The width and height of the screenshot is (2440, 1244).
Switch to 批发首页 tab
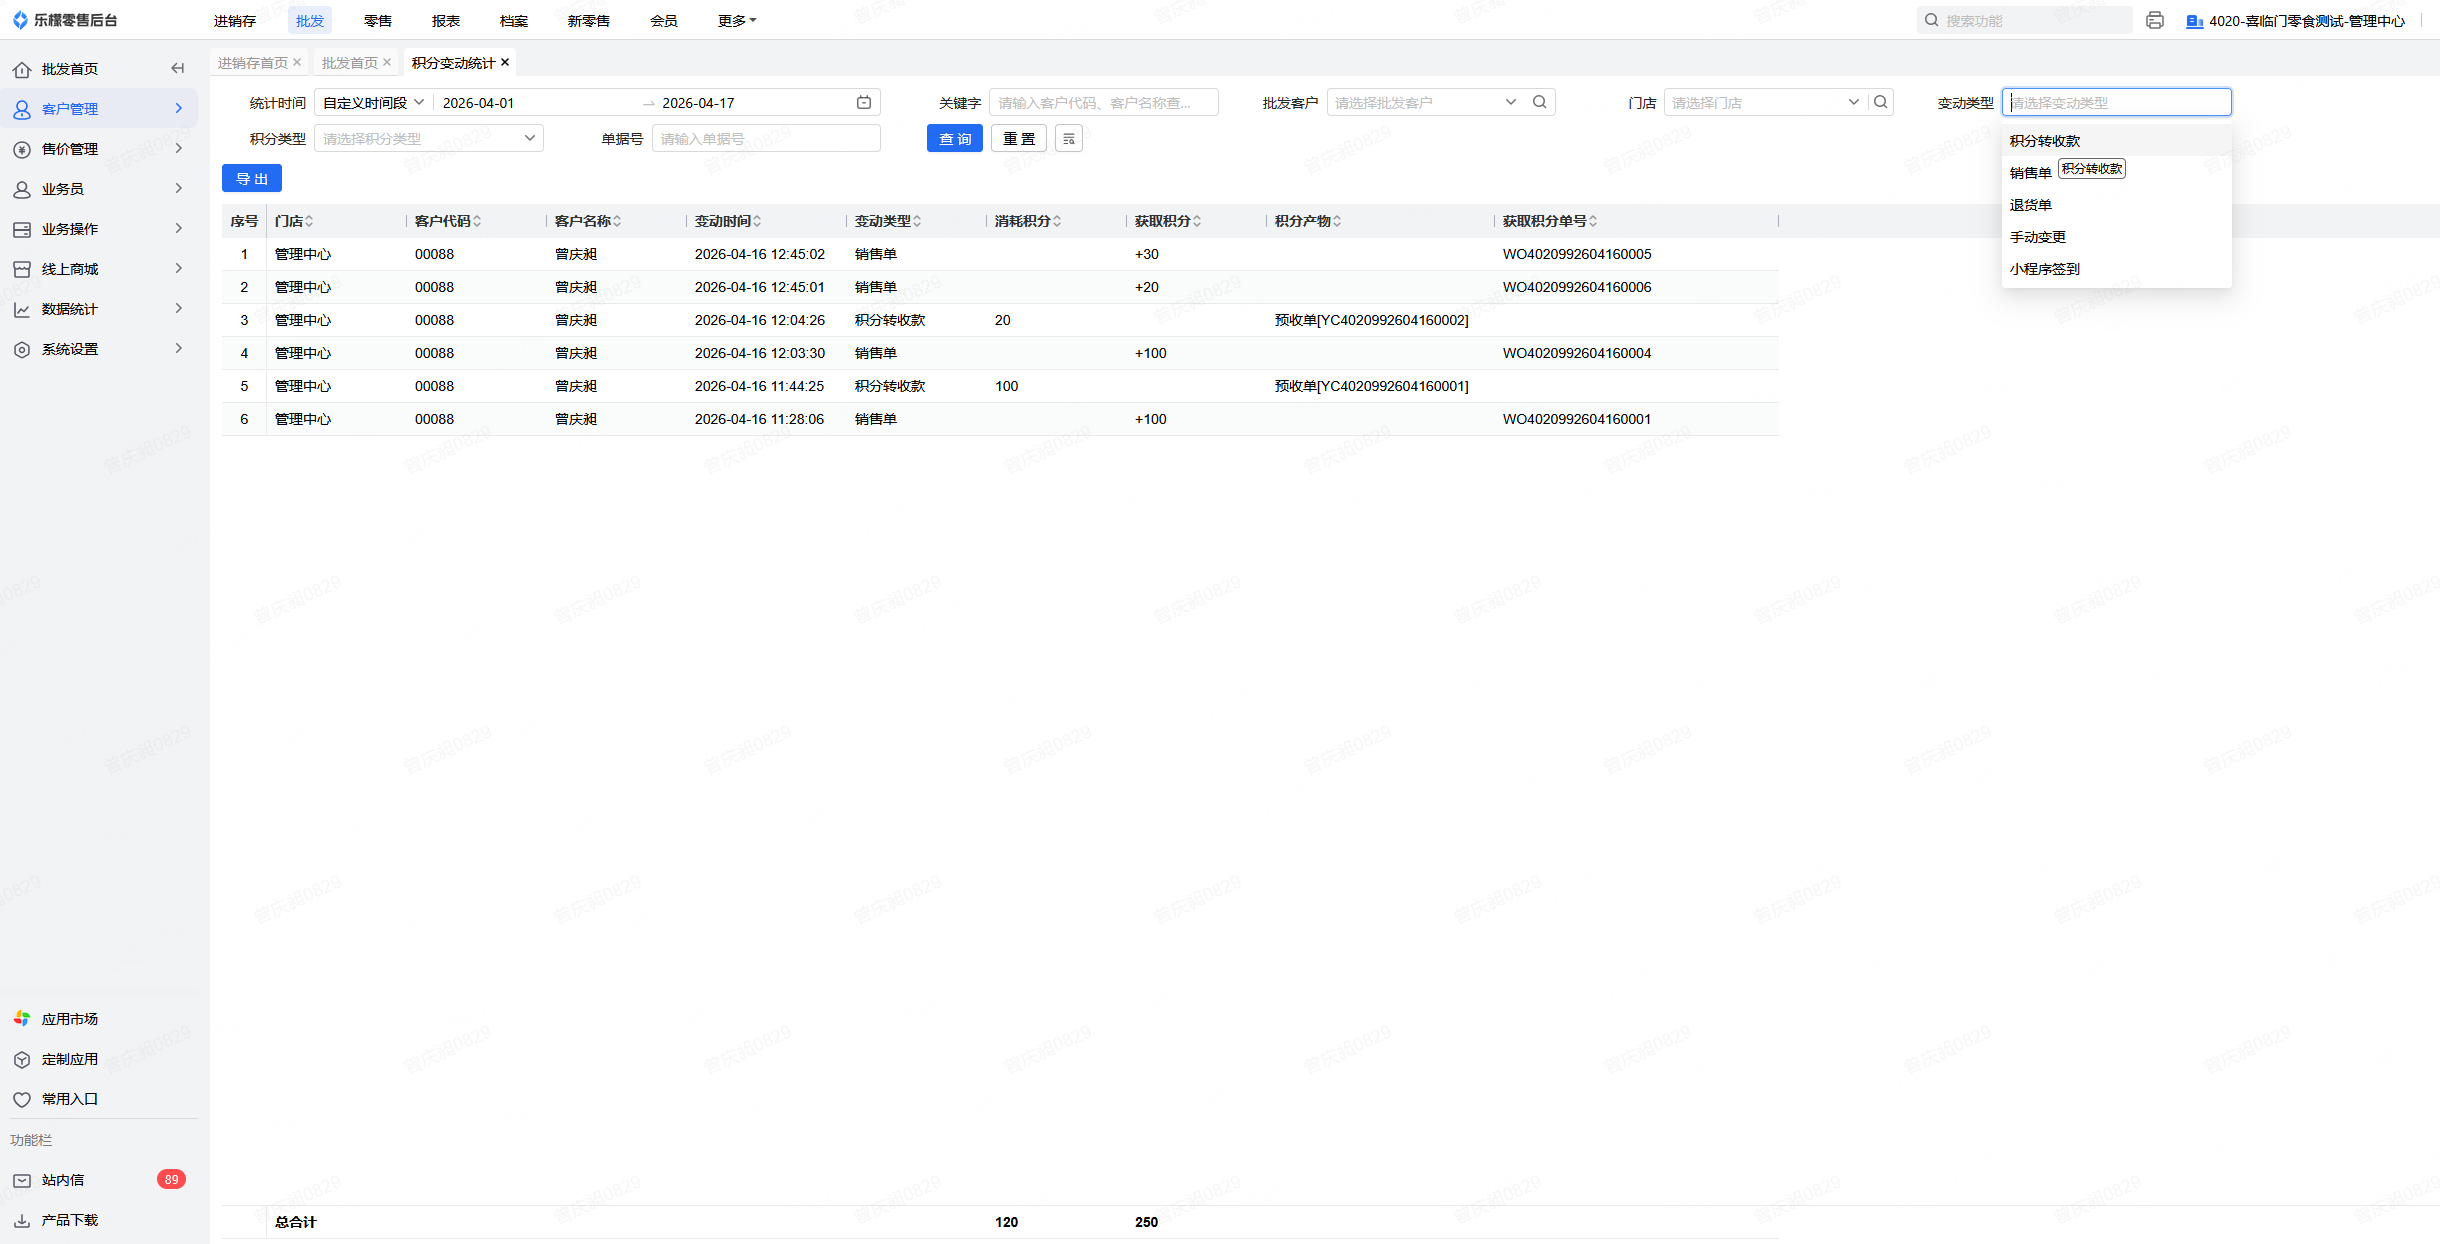[x=349, y=63]
